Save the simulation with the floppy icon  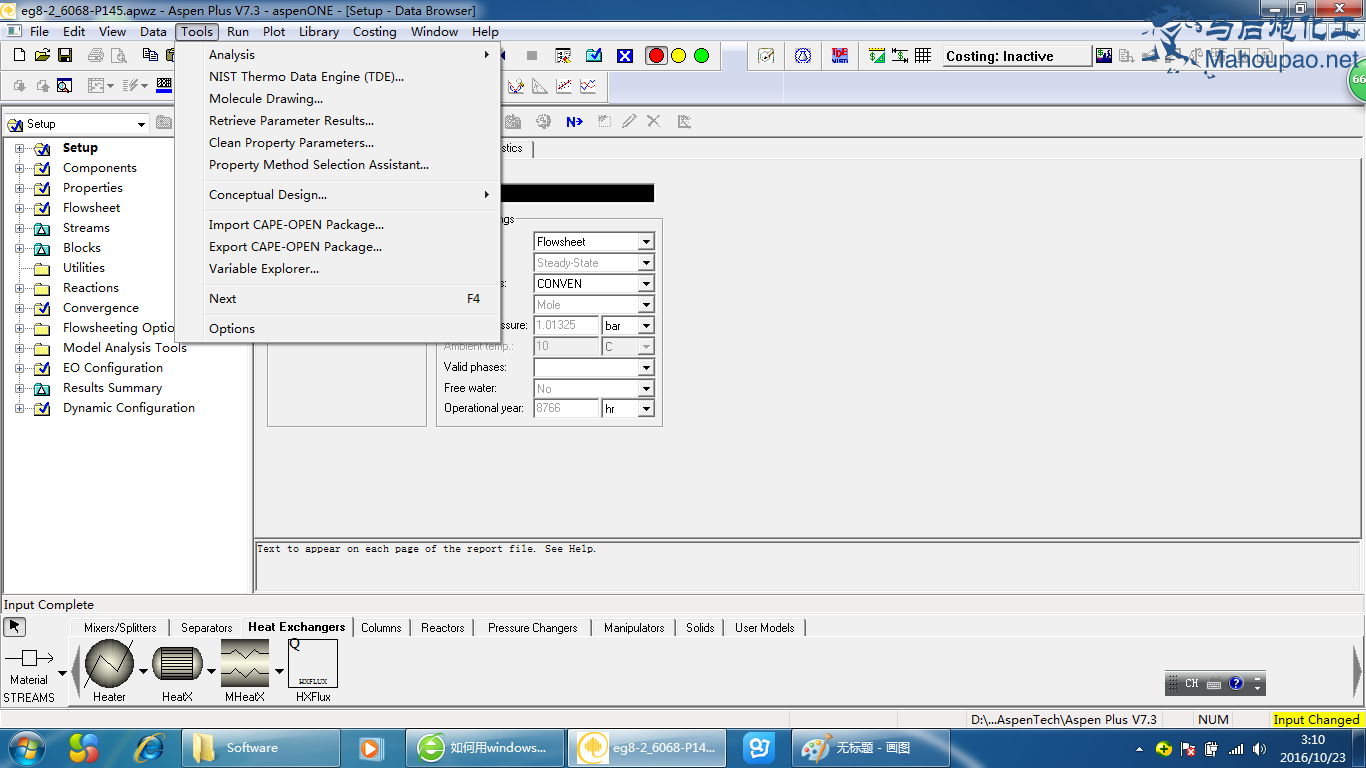point(64,55)
